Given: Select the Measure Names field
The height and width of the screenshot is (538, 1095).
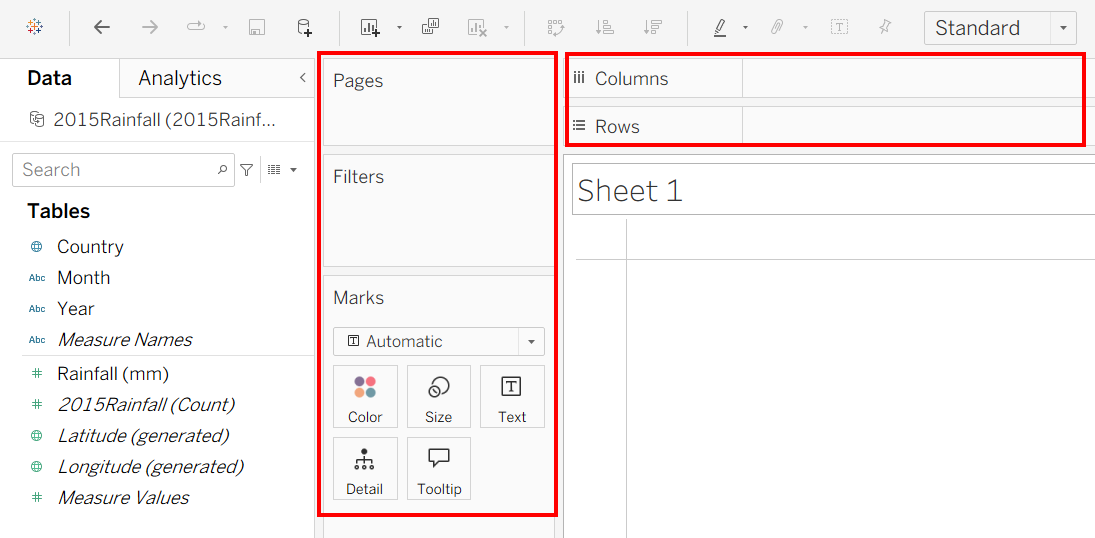Looking at the screenshot, I should [124, 340].
